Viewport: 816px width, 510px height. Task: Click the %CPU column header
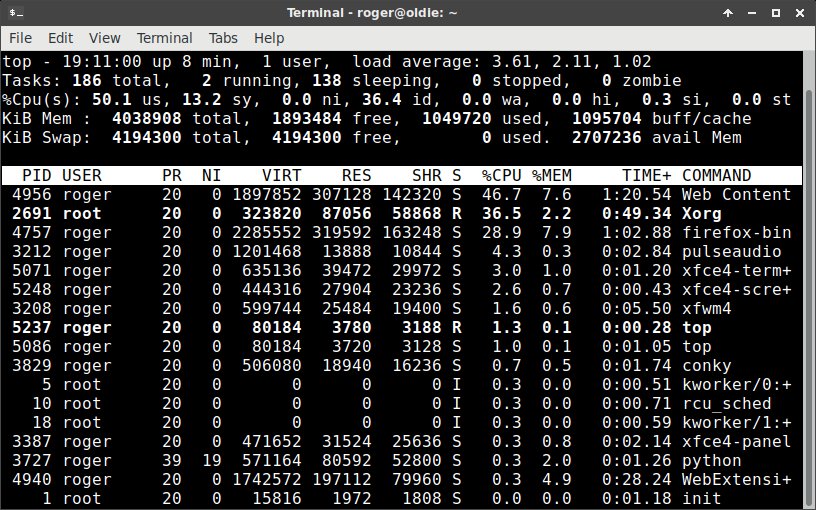(x=502, y=175)
